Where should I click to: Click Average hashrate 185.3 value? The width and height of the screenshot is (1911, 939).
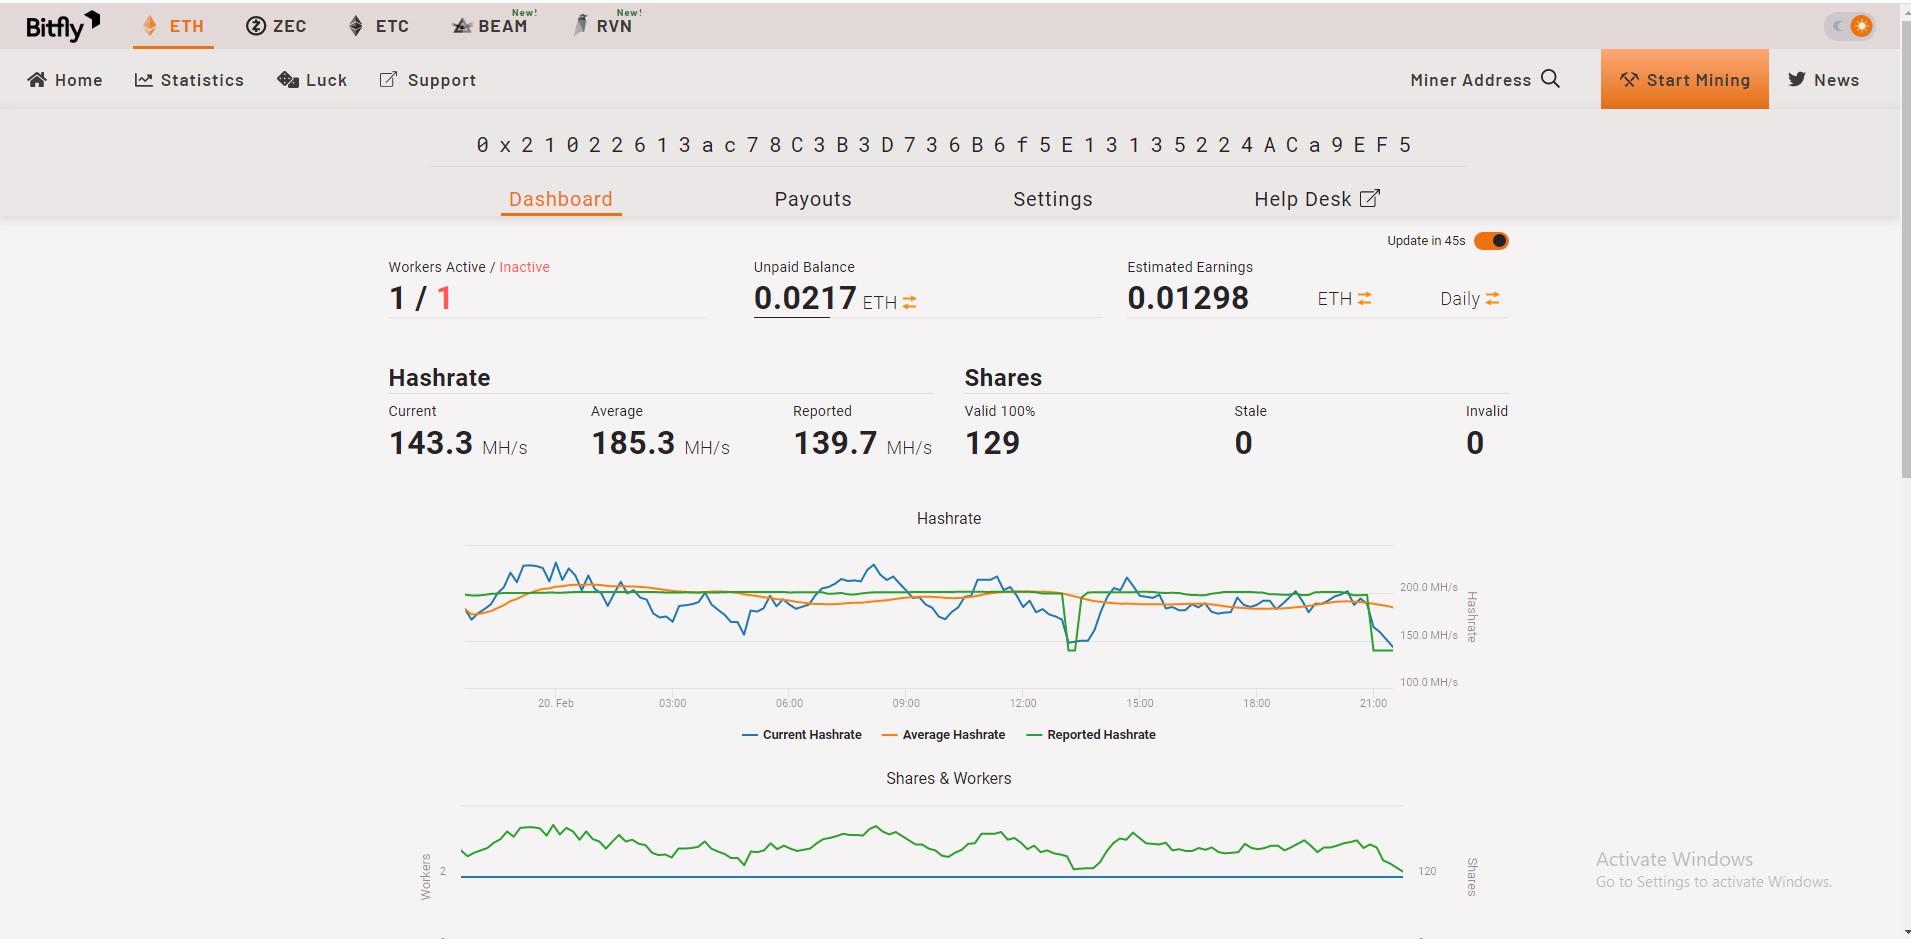click(x=633, y=443)
